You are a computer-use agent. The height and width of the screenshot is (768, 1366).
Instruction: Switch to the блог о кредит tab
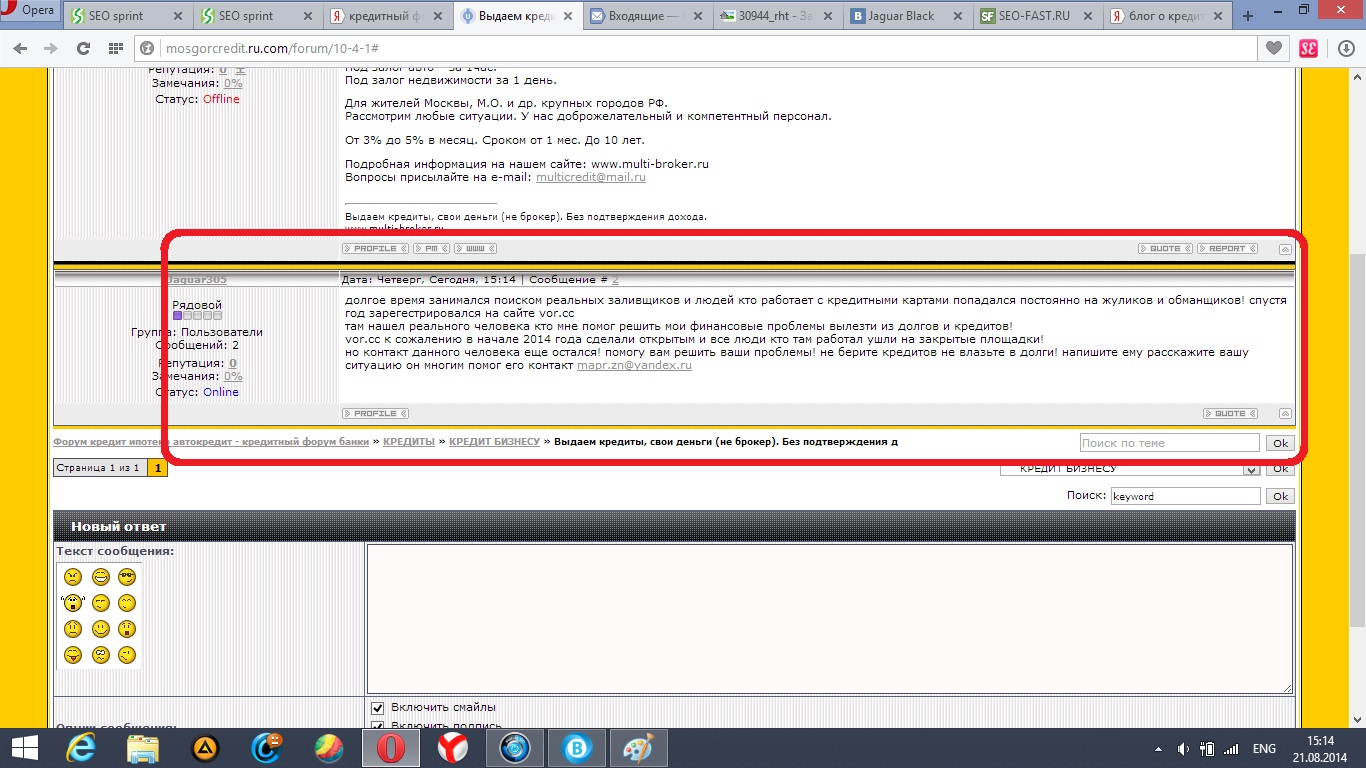click(x=1166, y=16)
